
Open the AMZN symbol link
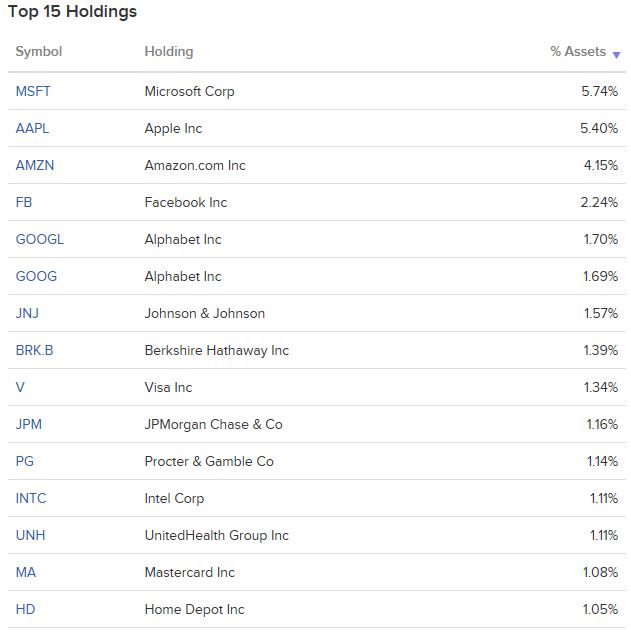click(35, 165)
